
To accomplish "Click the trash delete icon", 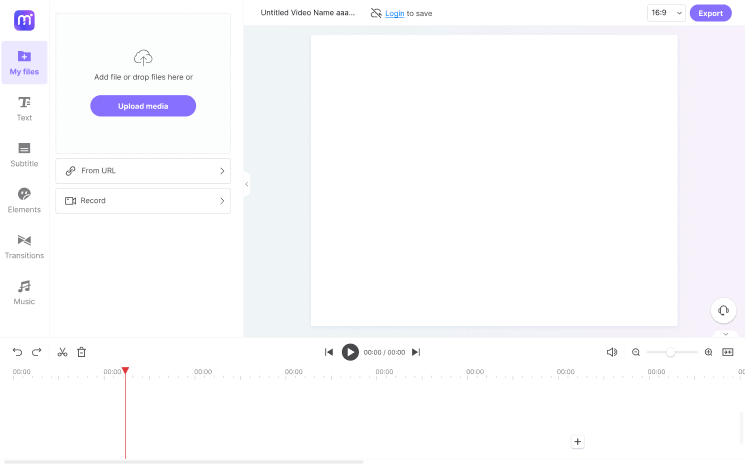I will tap(82, 352).
